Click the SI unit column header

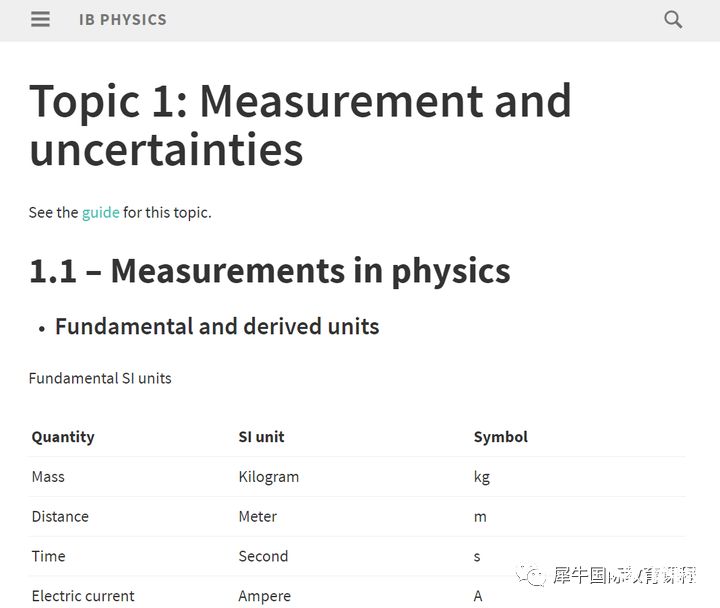[x=261, y=437]
